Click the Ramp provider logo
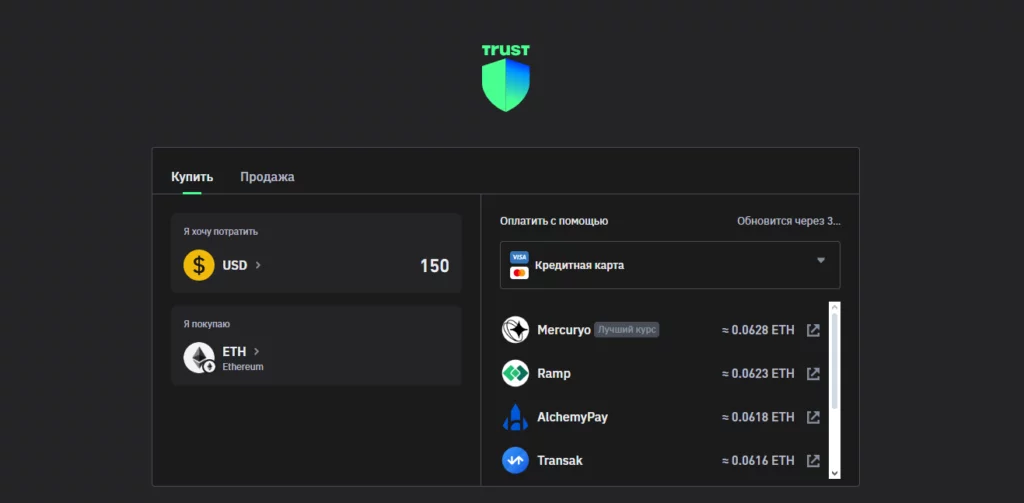Image resolution: width=1024 pixels, height=503 pixels. click(x=515, y=374)
